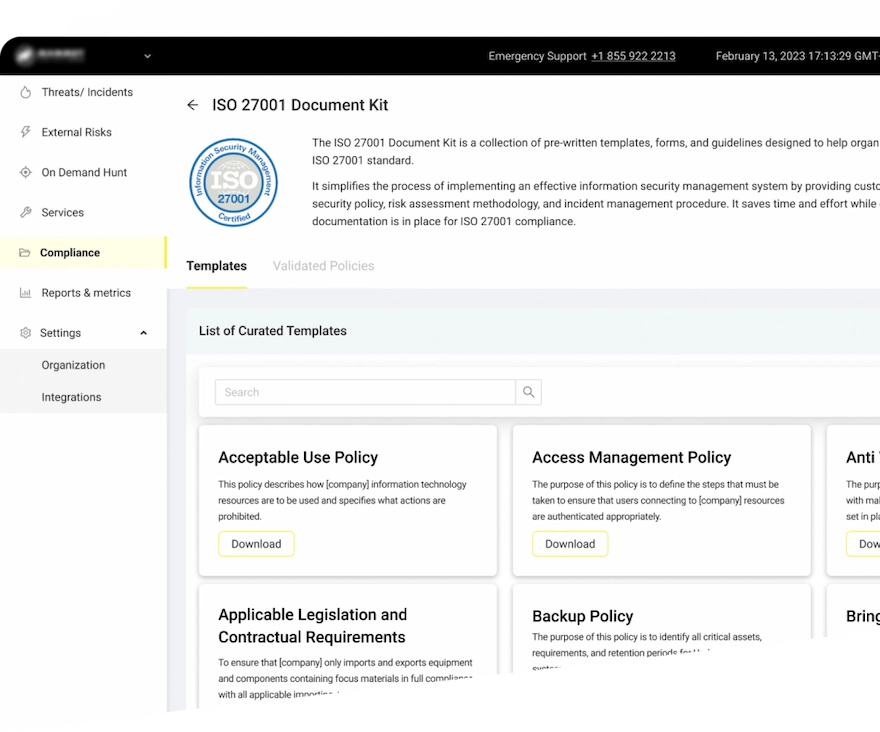Click Applicable Legislation and Contractual Requirements title
Screen dimensions: 880x732
click(313, 626)
